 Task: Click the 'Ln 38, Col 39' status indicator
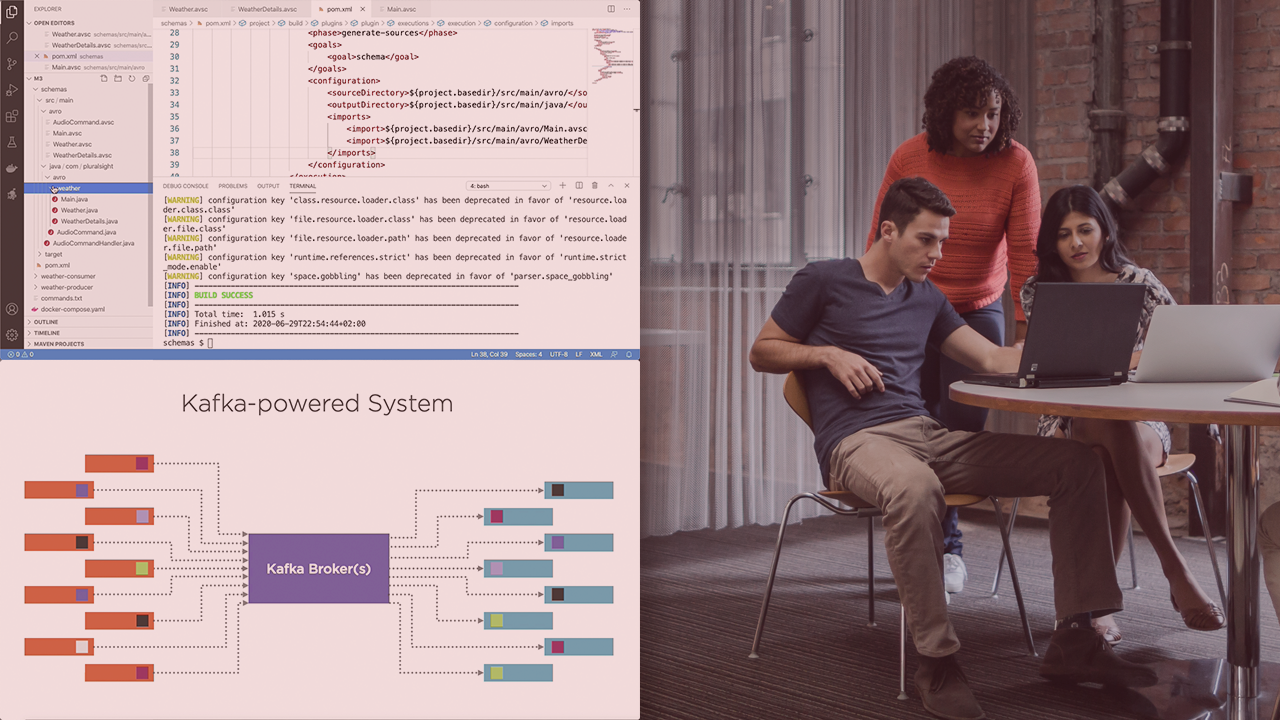coord(491,354)
